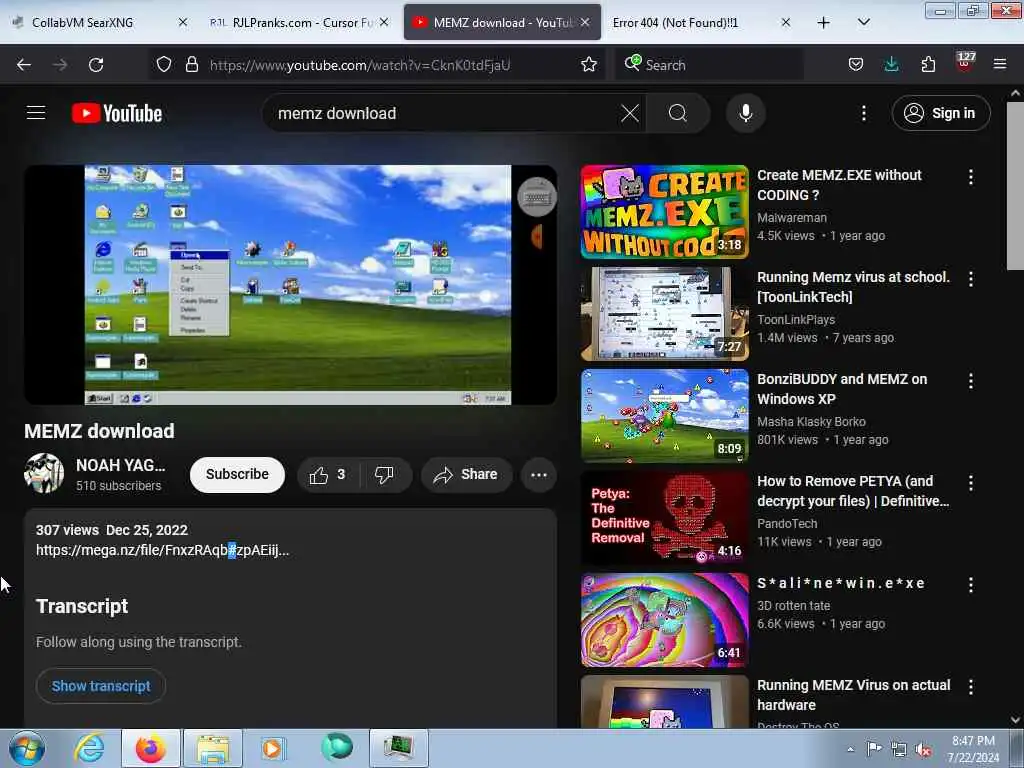
Task: Click the Firefox Search field
Action: coord(709,65)
